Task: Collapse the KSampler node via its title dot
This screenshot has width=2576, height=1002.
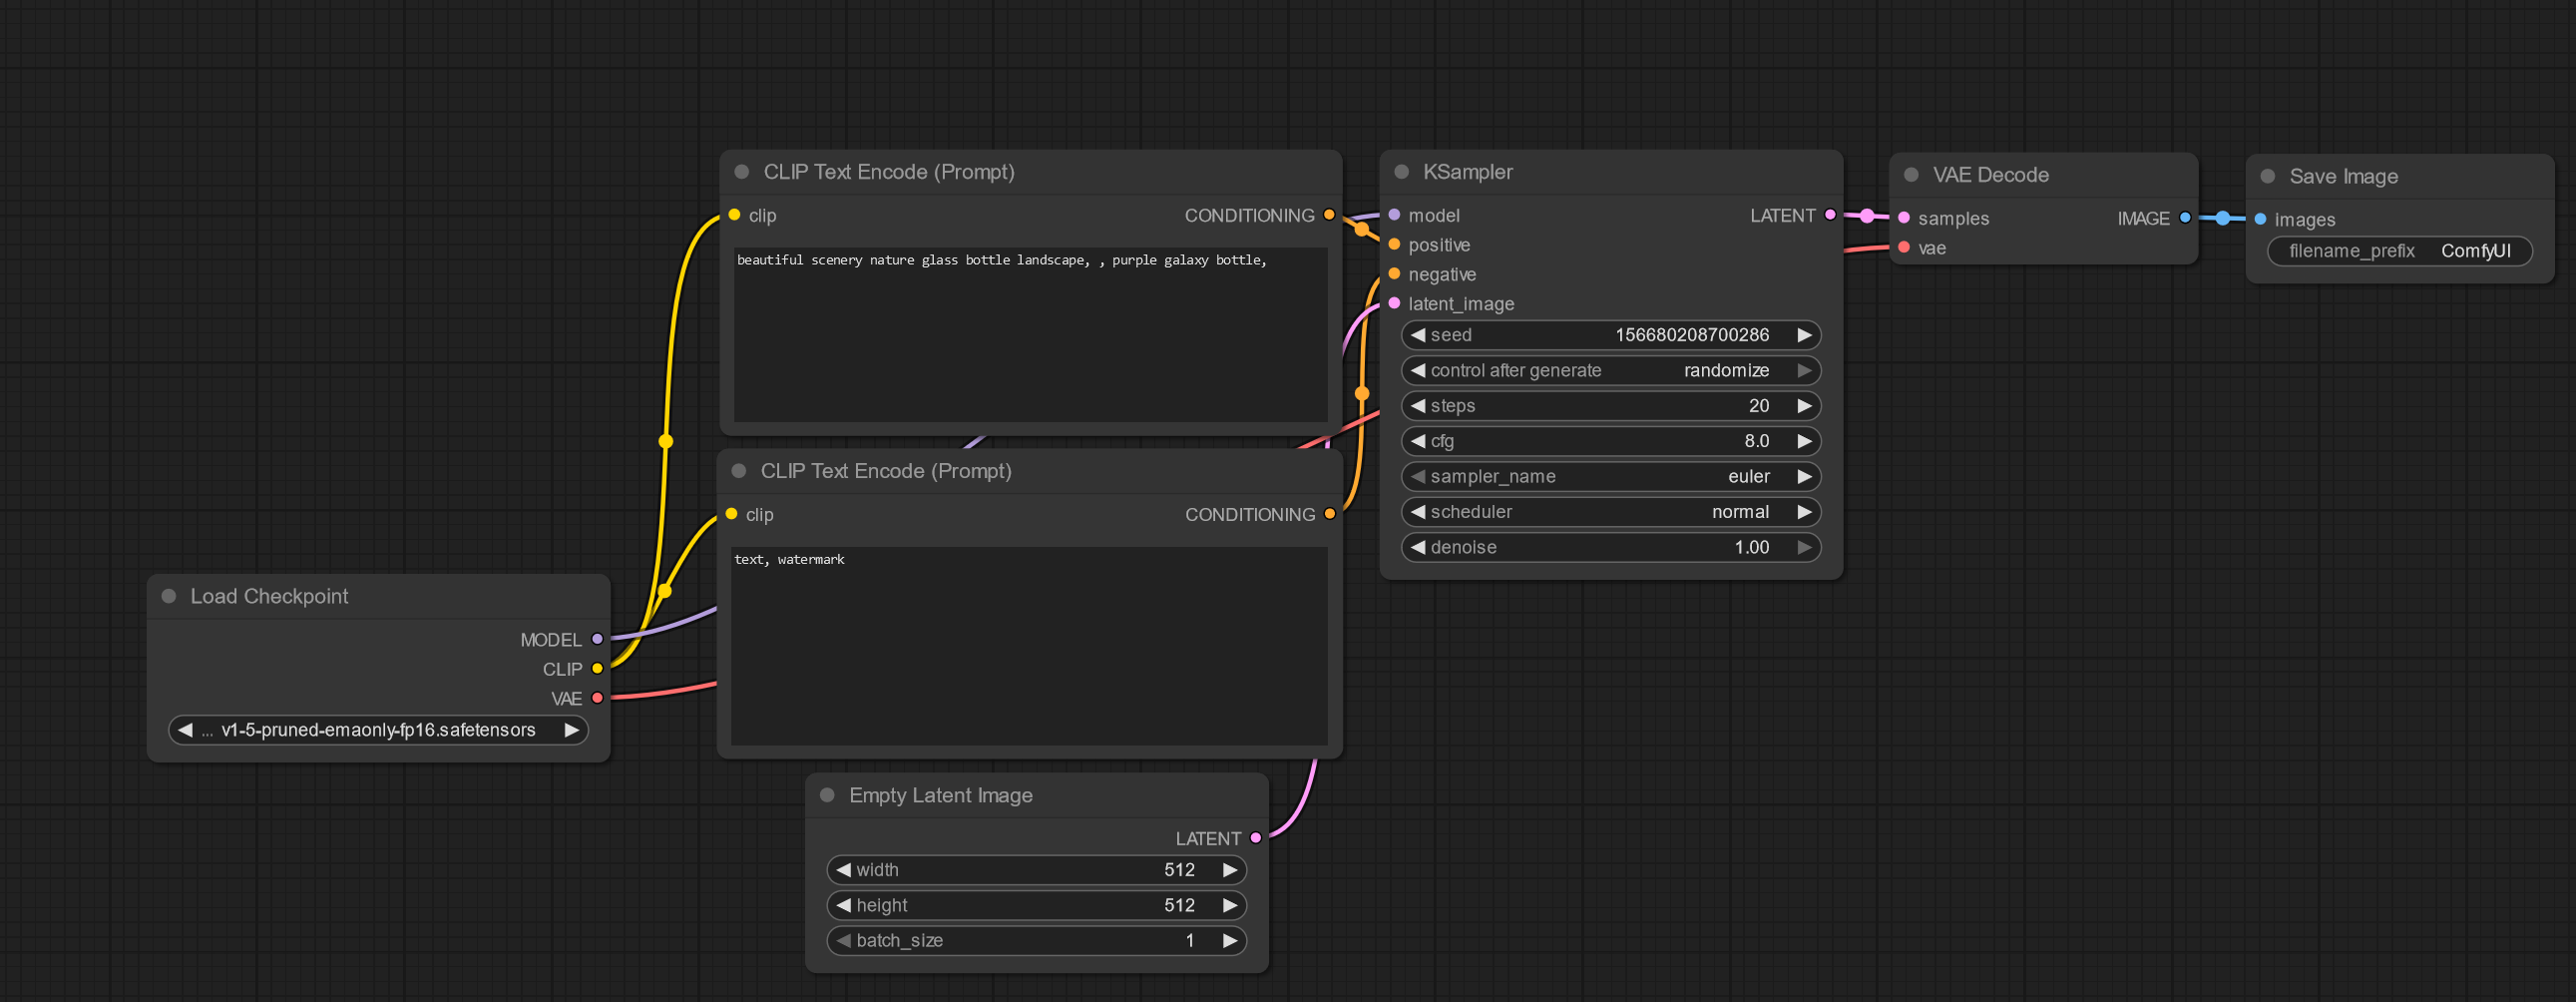Action: coord(1401,172)
